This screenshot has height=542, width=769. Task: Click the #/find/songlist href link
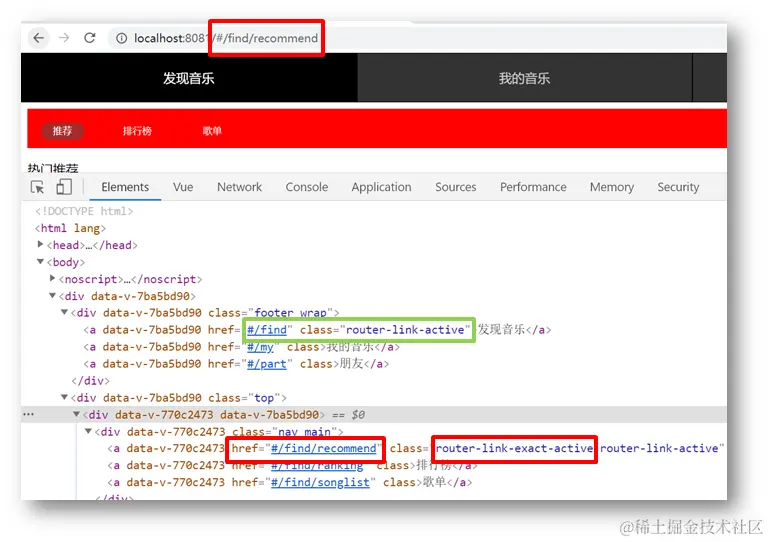[x=320, y=483]
